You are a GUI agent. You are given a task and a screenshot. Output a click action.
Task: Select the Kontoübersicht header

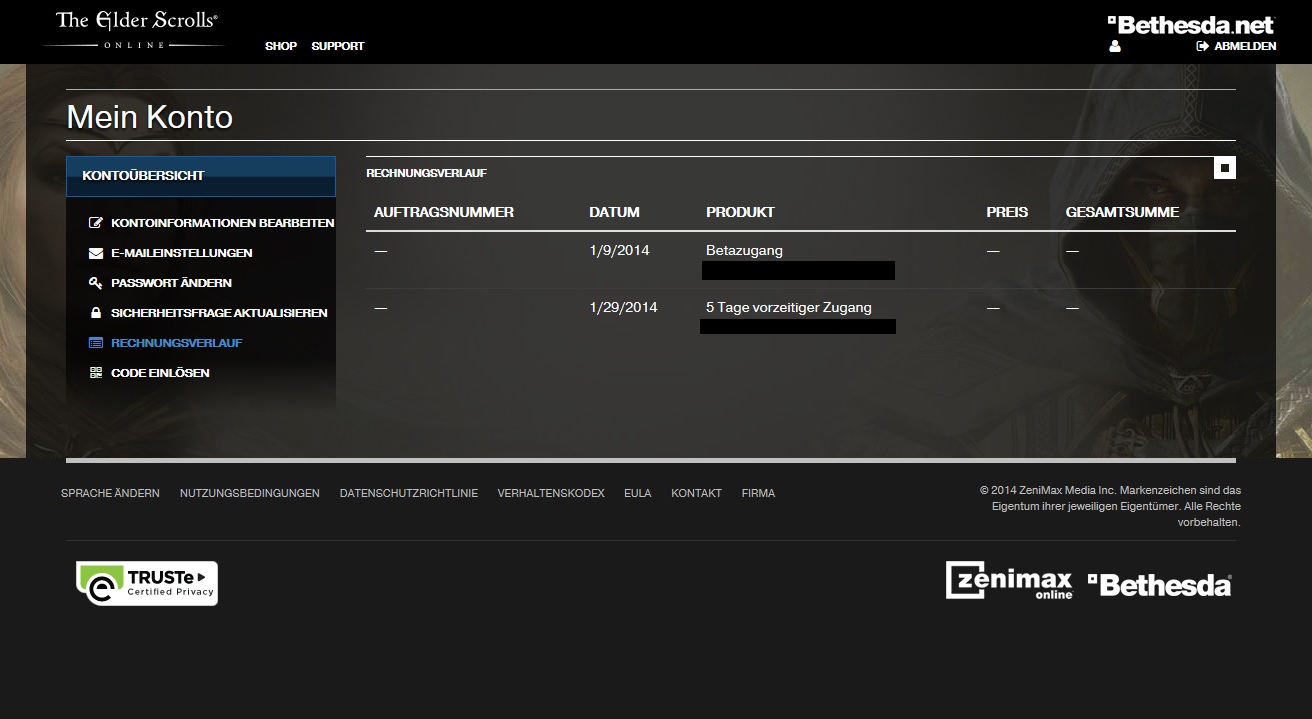pyautogui.click(x=201, y=176)
